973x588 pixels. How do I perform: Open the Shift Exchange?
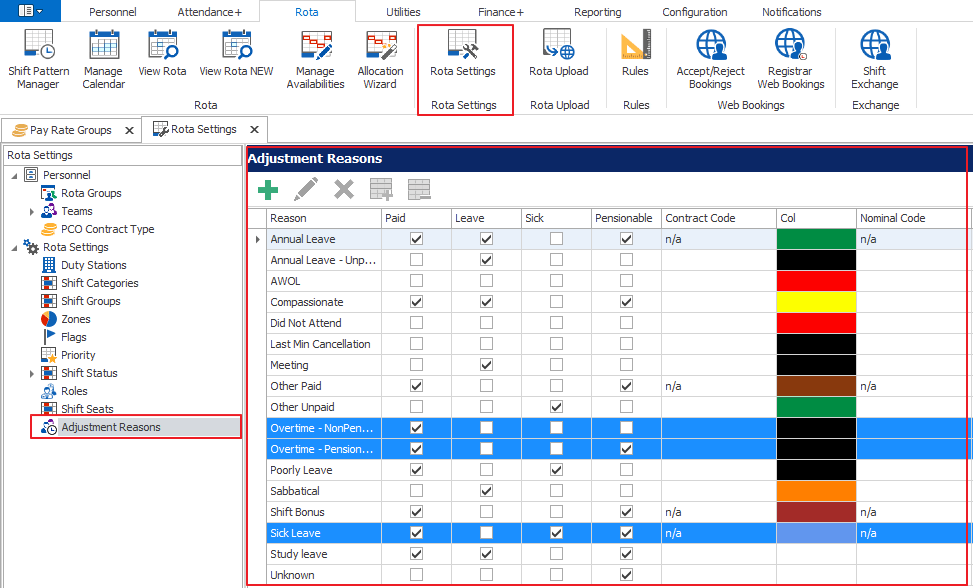[x=874, y=59]
